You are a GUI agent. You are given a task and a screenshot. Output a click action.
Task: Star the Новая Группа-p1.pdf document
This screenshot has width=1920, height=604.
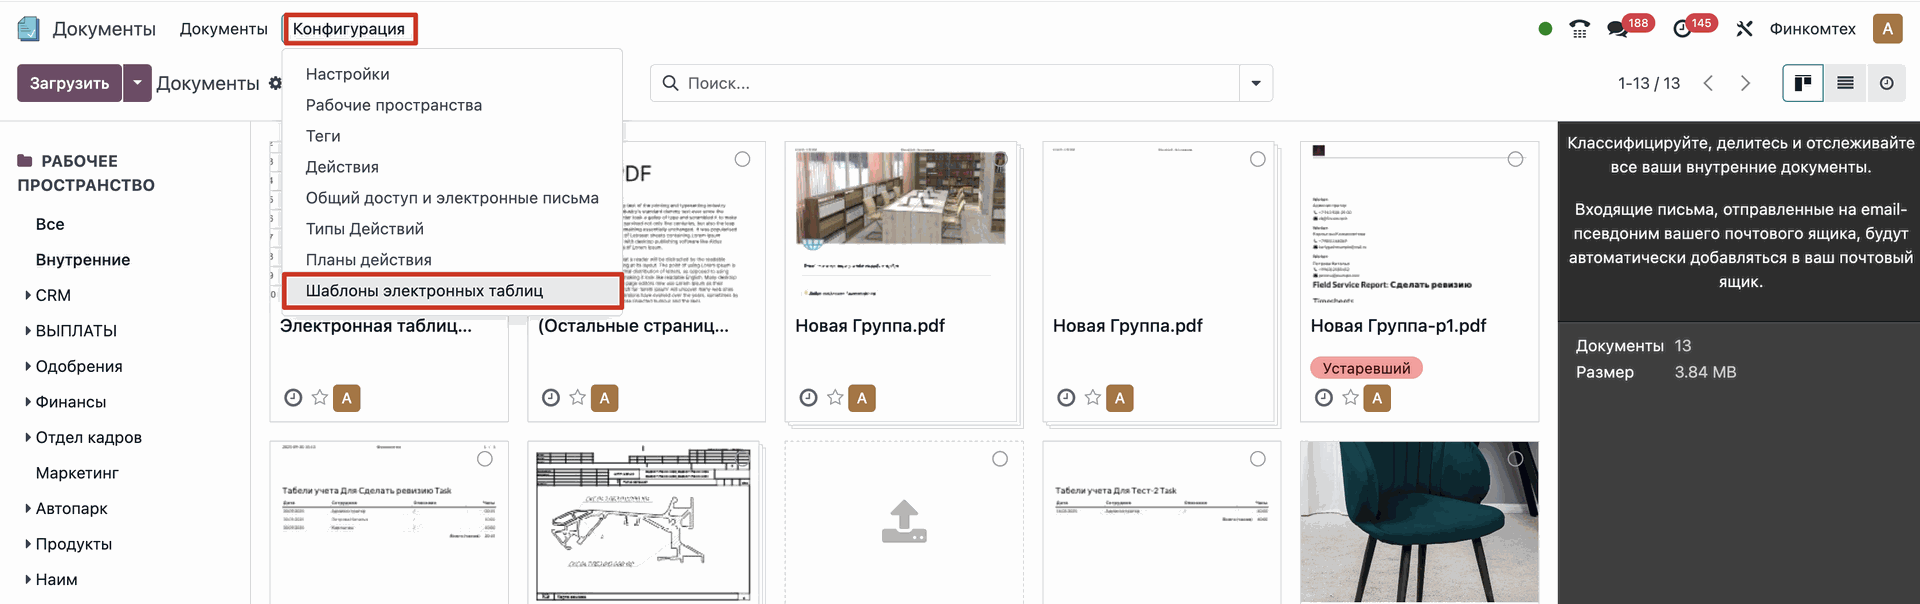click(x=1350, y=398)
